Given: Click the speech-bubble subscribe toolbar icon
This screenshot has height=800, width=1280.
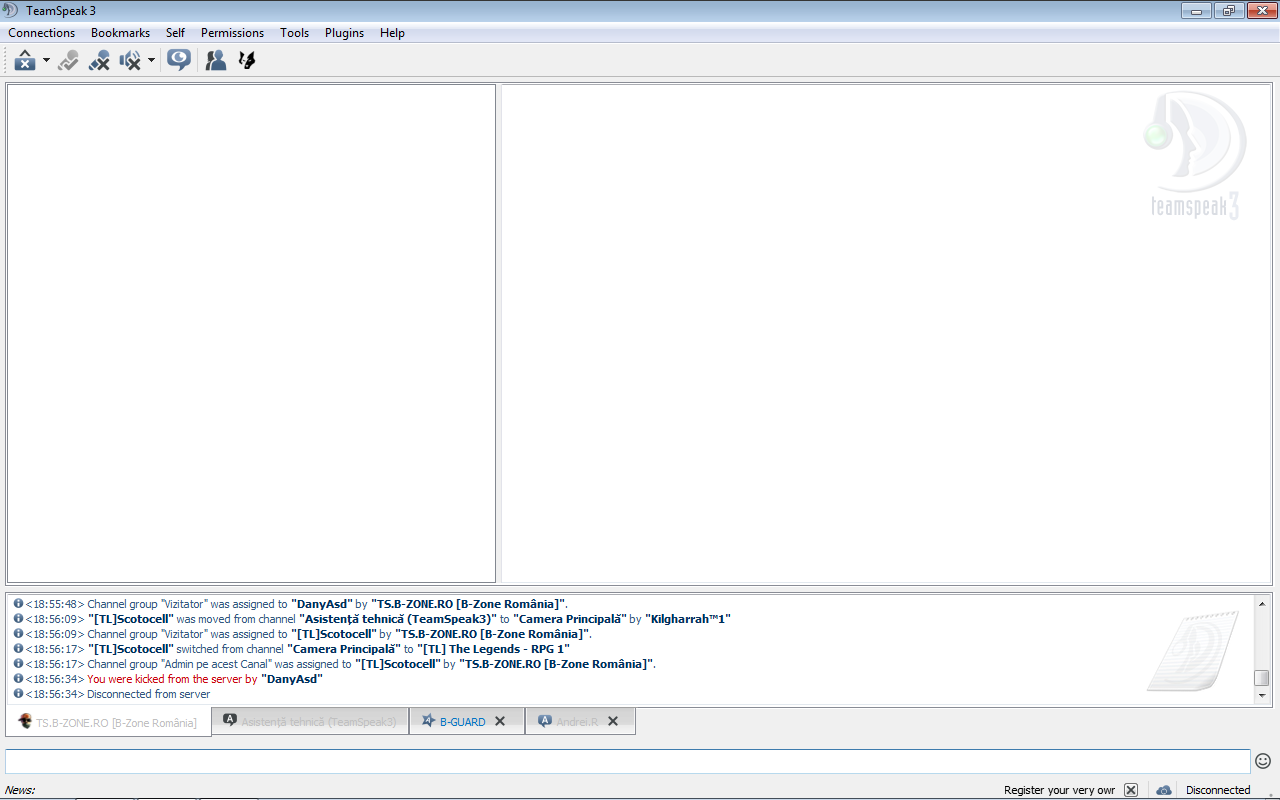Looking at the screenshot, I should [179, 61].
